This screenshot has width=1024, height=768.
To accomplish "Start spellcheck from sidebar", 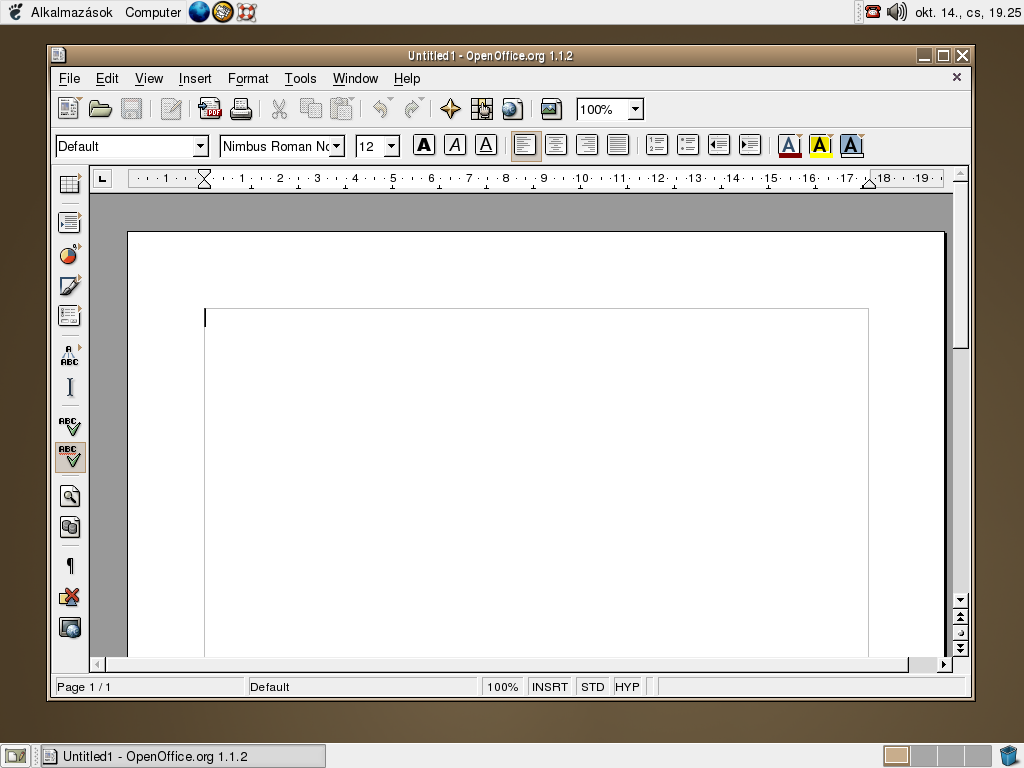I will pyautogui.click(x=70, y=426).
